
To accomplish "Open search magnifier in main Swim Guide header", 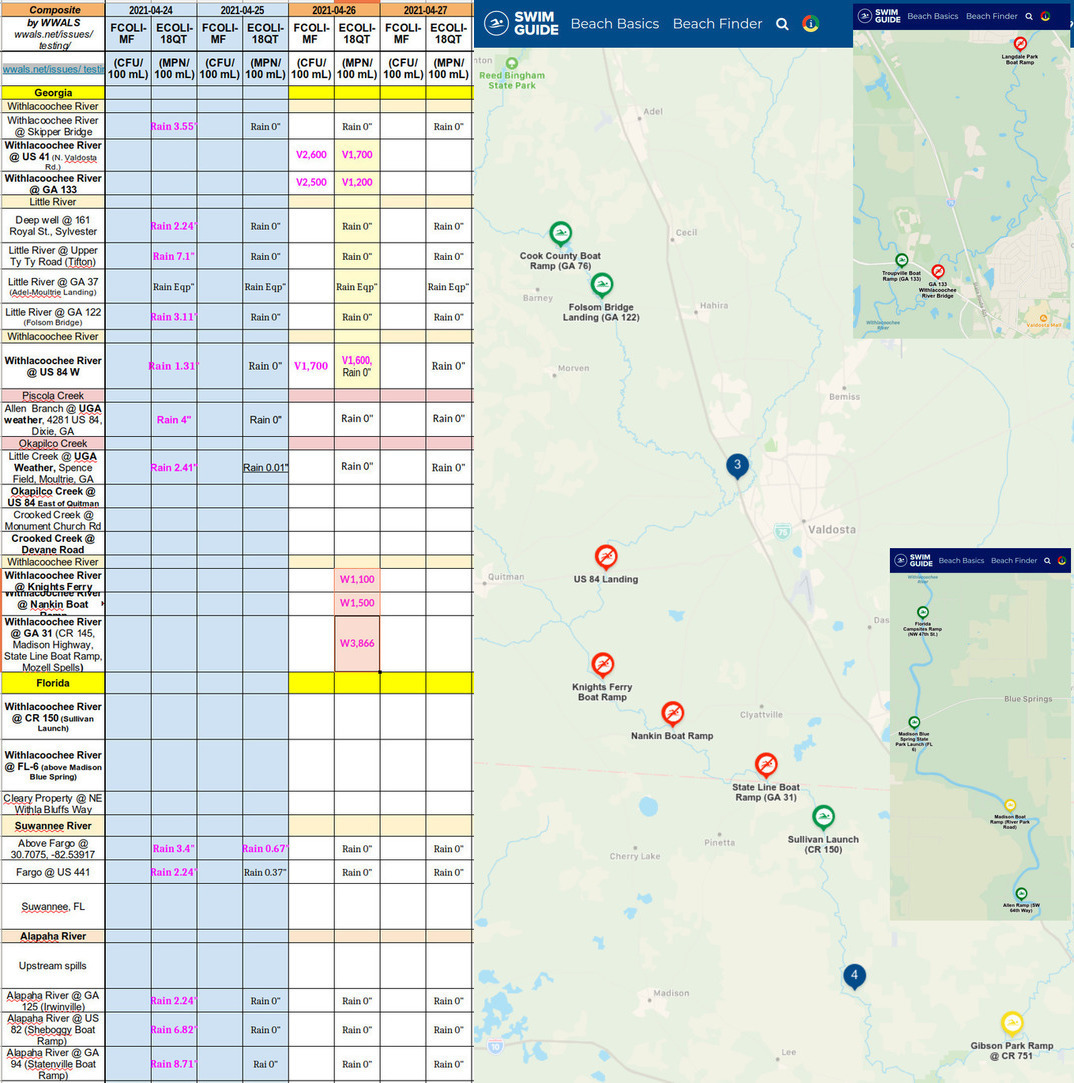I will (x=782, y=24).
